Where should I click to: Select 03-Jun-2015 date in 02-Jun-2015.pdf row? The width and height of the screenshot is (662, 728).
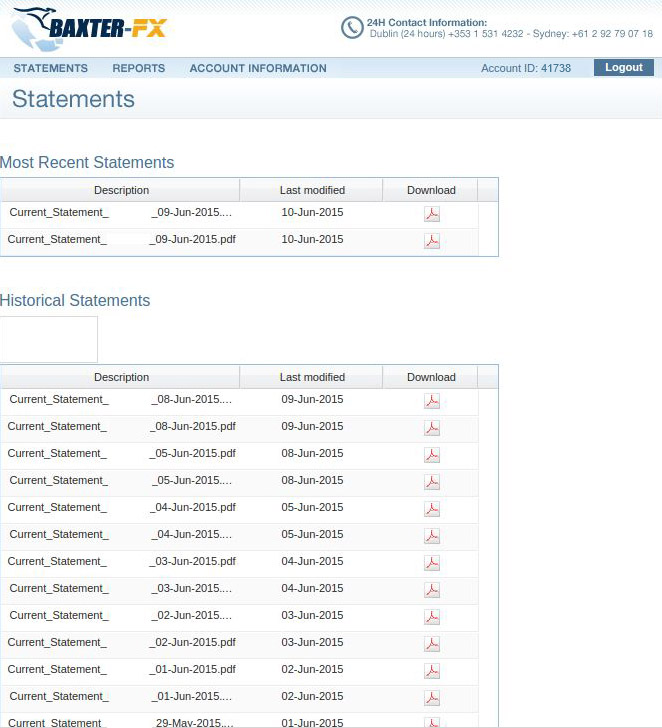coord(312,642)
